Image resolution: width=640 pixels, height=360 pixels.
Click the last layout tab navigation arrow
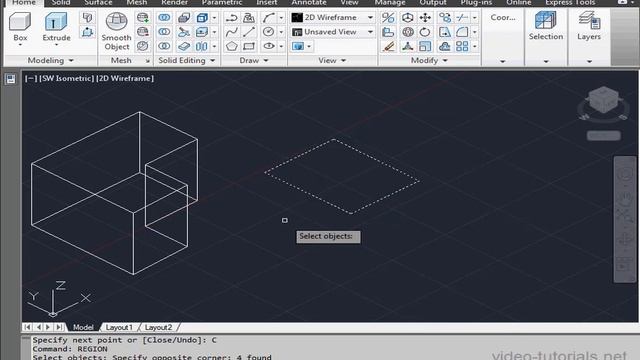tap(59, 327)
